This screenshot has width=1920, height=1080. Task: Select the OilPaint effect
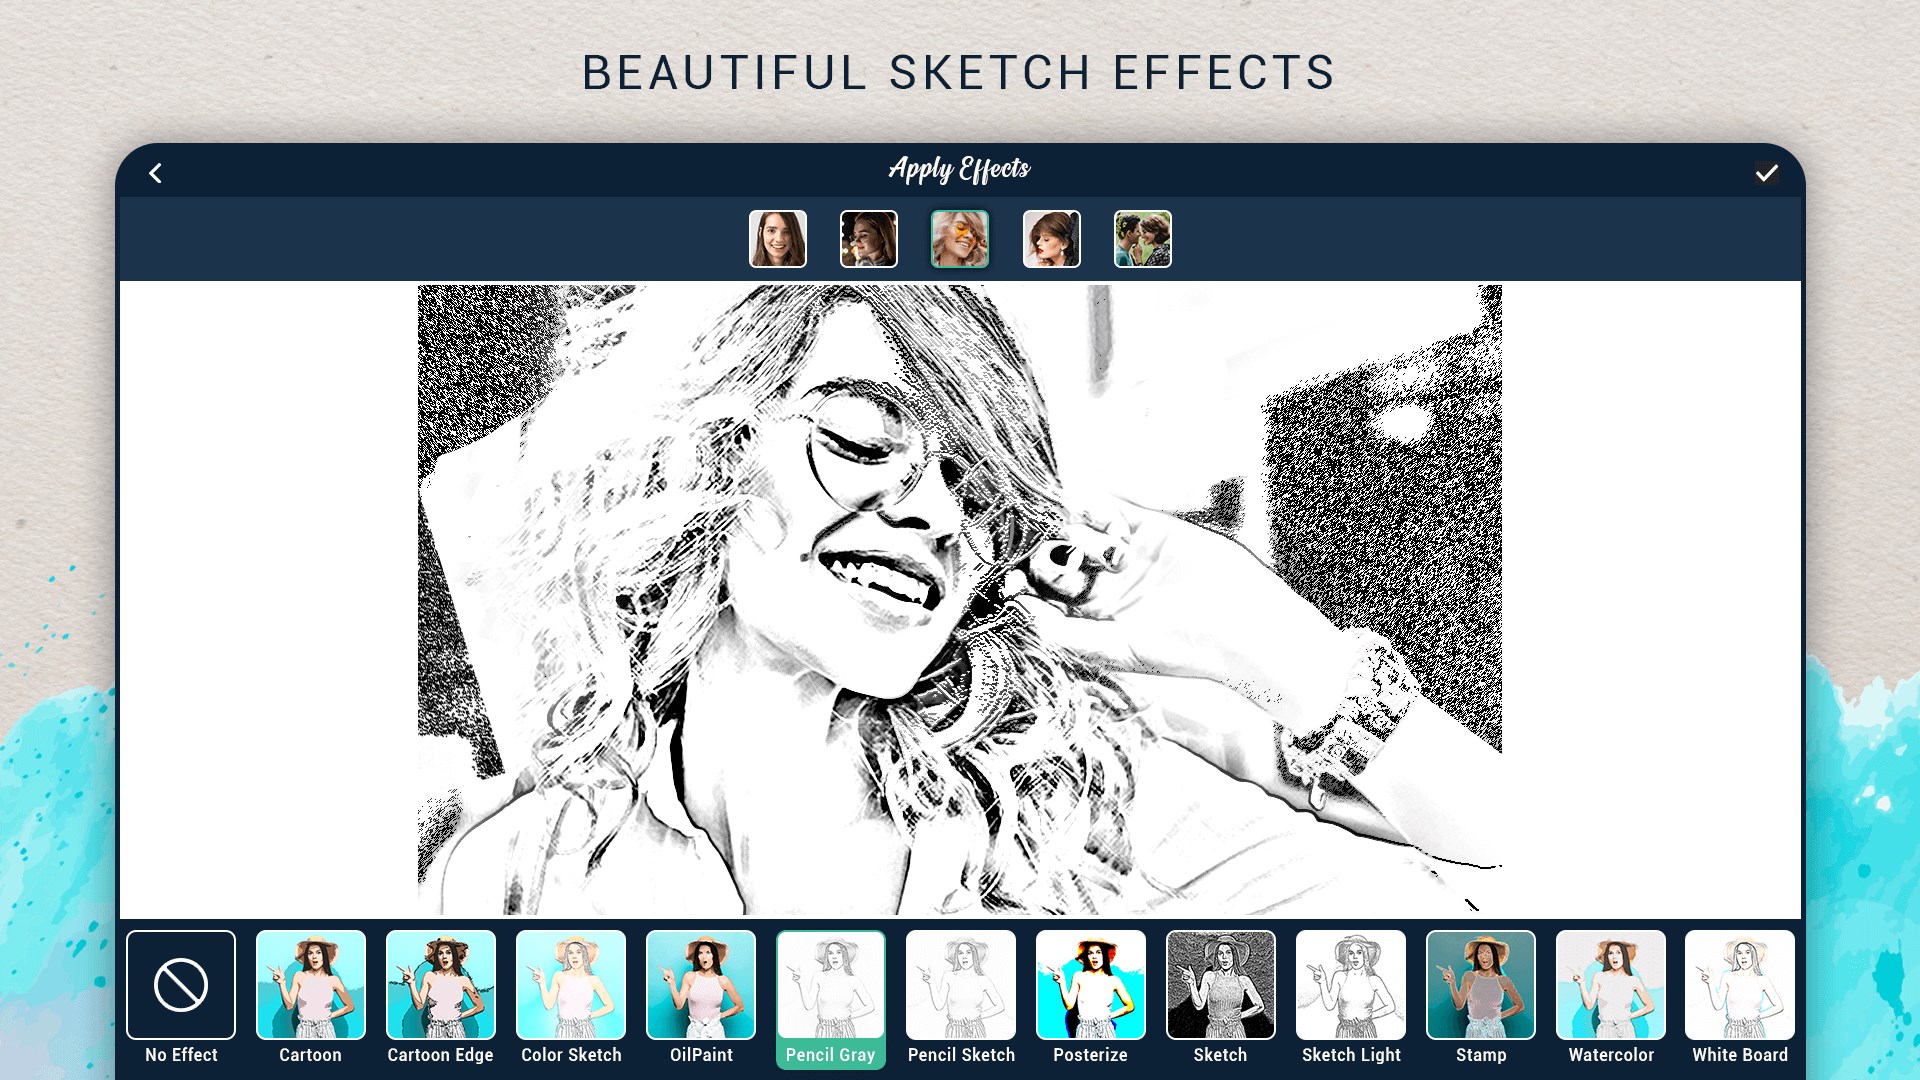(x=701, y=986)
